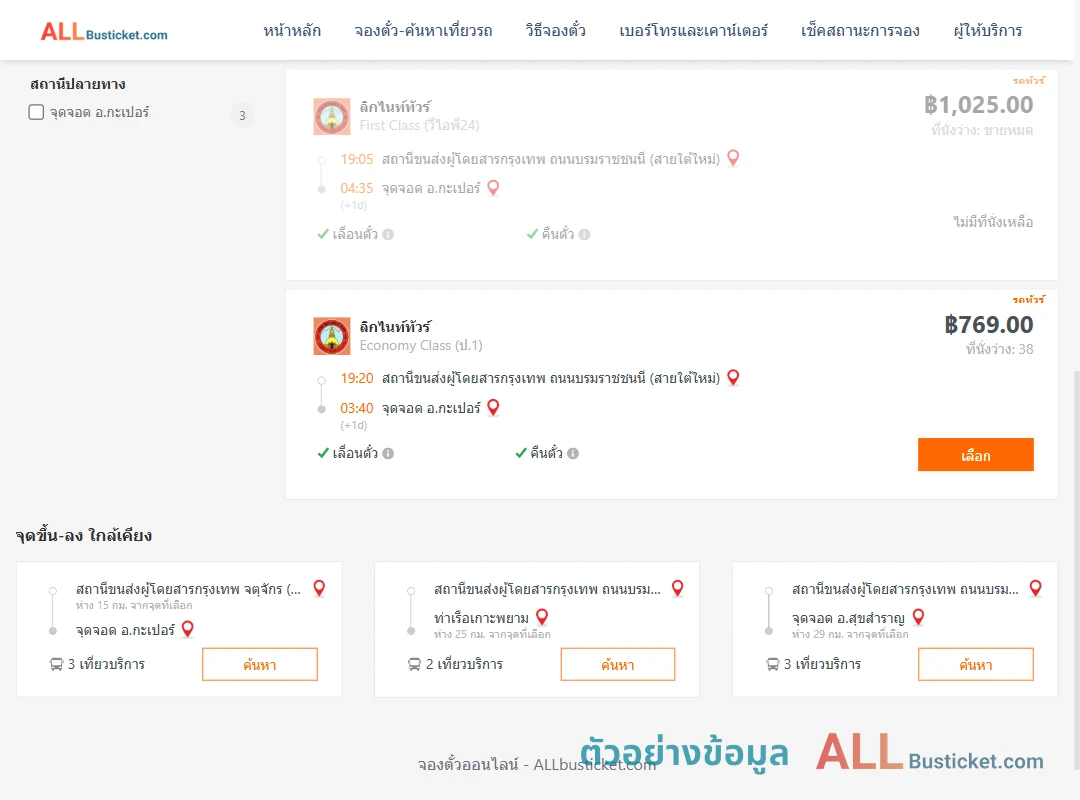
Task: Open map pin for 19:05 departure station
Action: click(734, 158)
